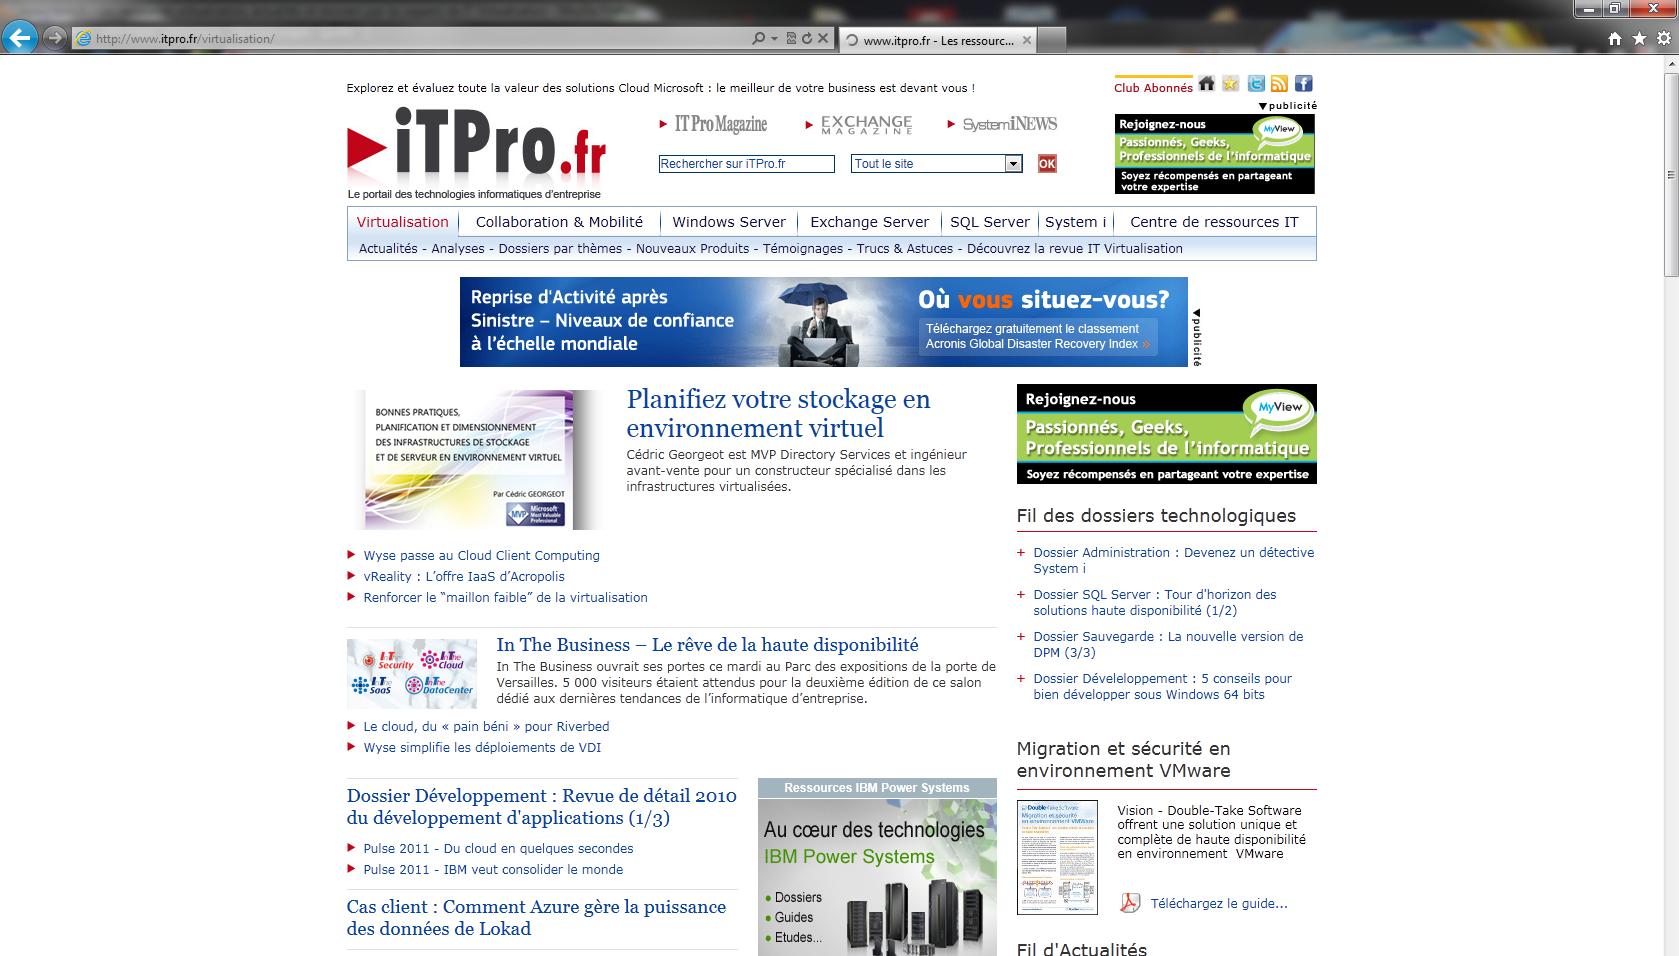Select the Exchange Server navigation tab
The width and height of the screenshot is (1679, 956).
(x=869, y=222)
